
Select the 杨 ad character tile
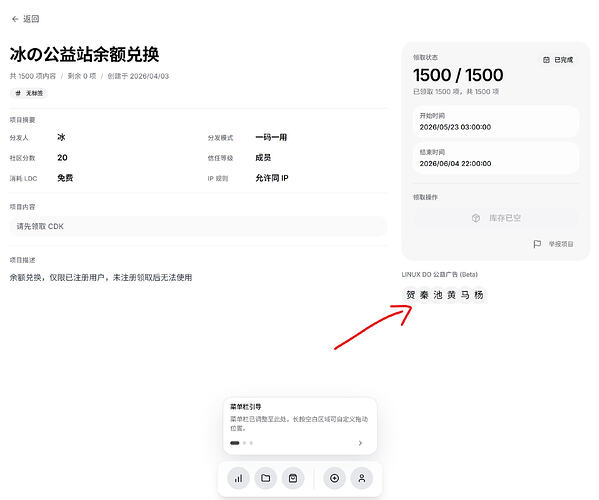(x=479, y=294)
